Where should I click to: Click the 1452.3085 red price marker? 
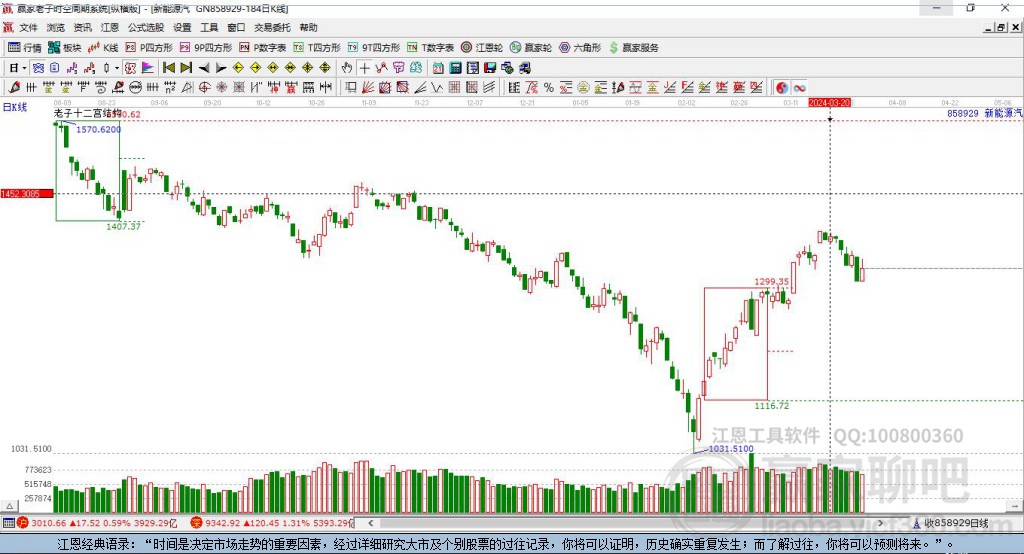click(x=27, y=194)
